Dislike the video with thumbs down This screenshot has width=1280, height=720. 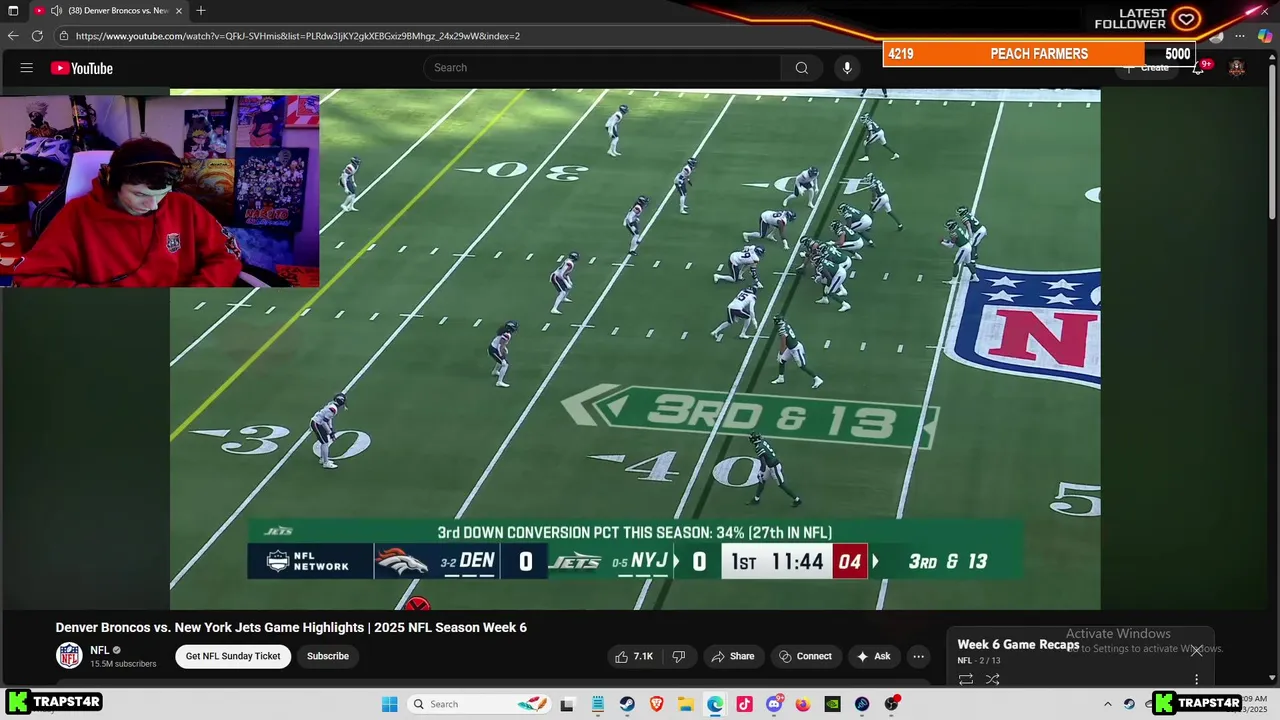679,656
